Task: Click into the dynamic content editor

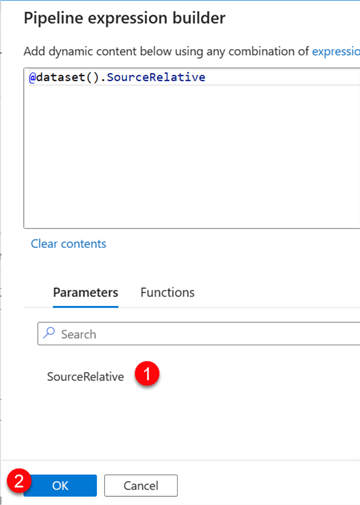Action: pyautogui.click(x=192, y=148)
